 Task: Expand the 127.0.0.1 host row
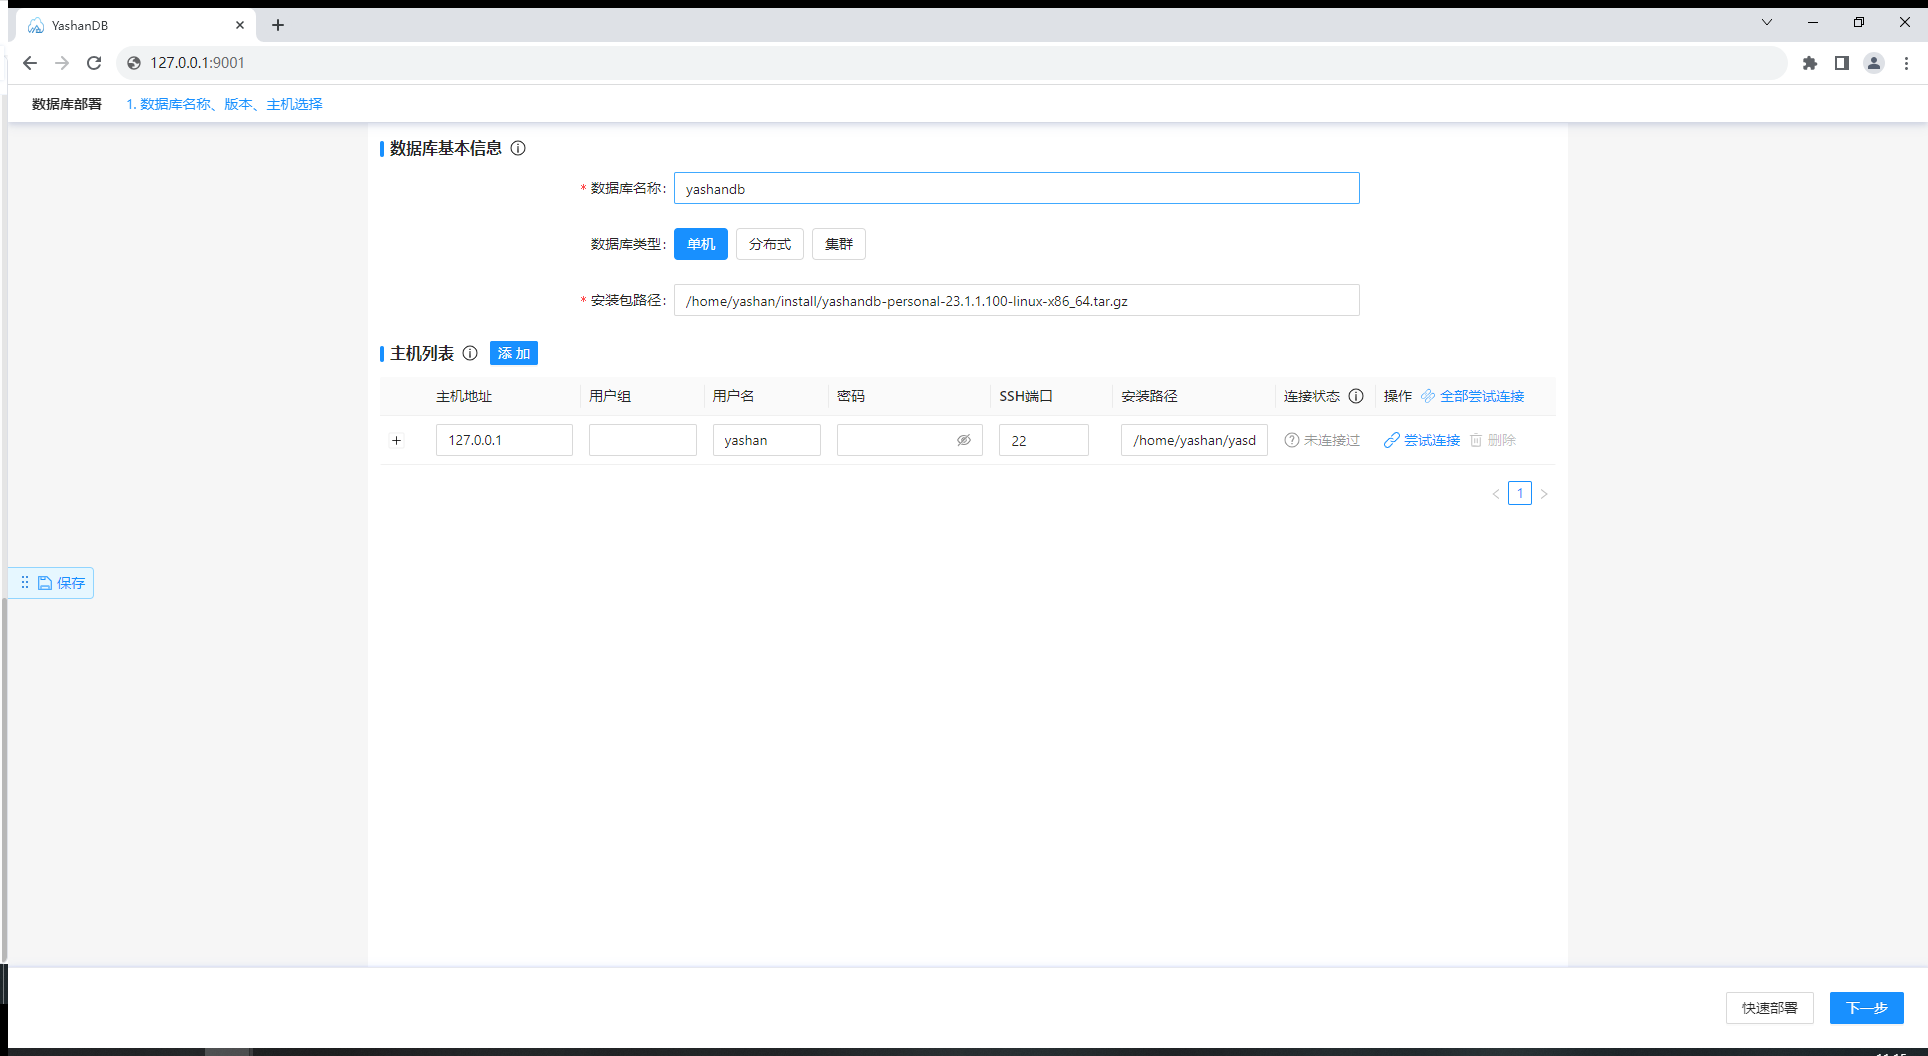pos(397,440)
